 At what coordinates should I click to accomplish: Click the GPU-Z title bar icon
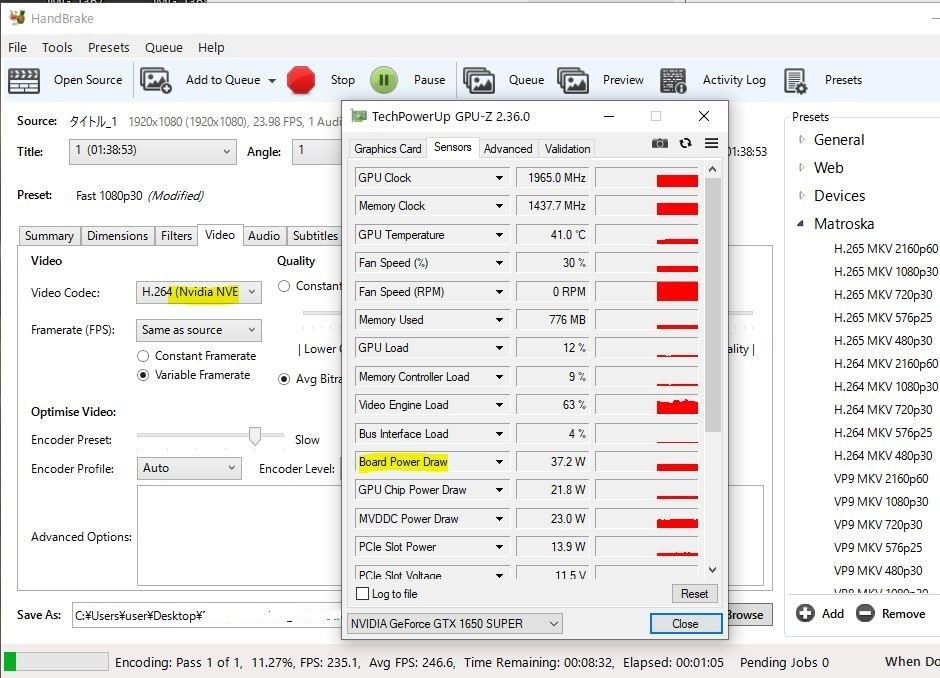point(358,116)
